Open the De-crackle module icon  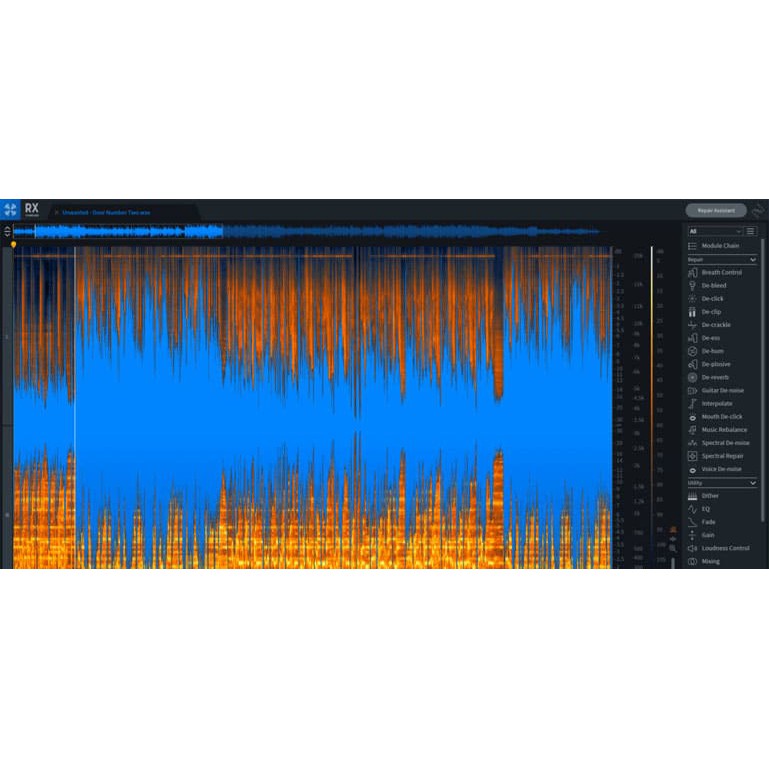click(692, 325)
